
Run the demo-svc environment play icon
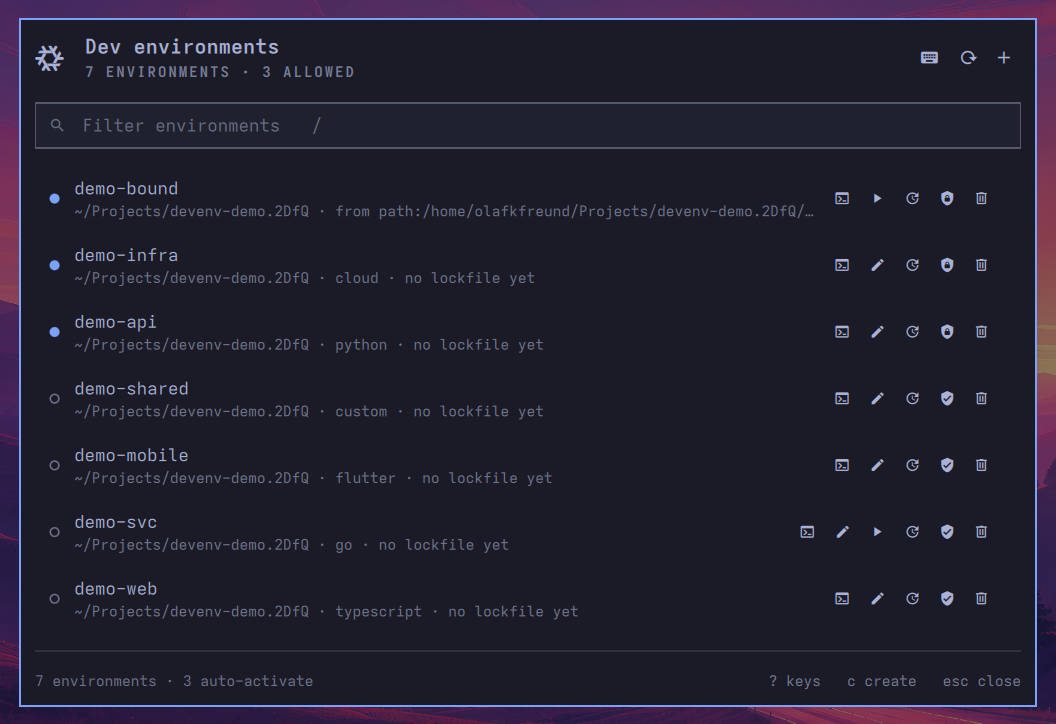(877, 531)
